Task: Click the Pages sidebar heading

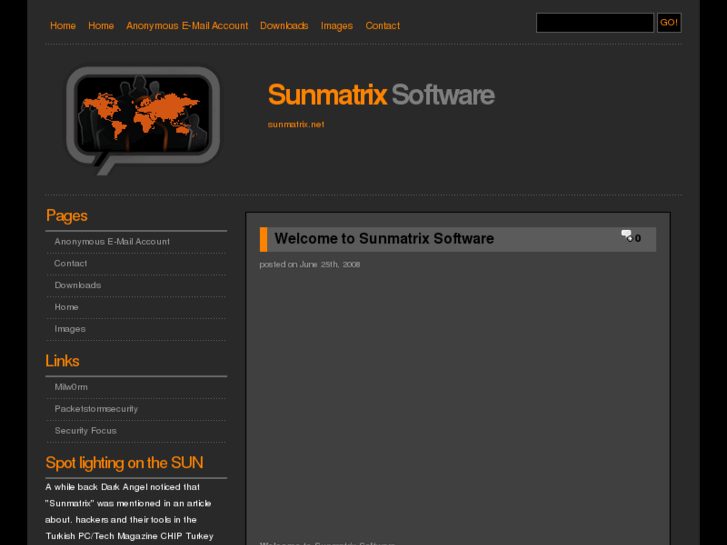Action: (x=66, y=216)
